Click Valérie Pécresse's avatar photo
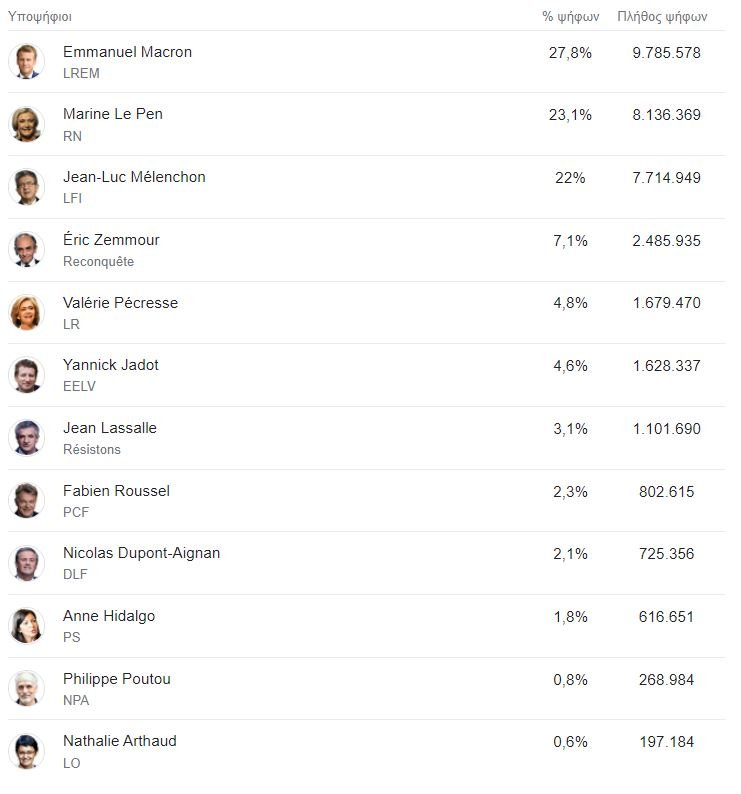This screenshot has height=794, width=741. pyautogui.click(x=27, y=312)
